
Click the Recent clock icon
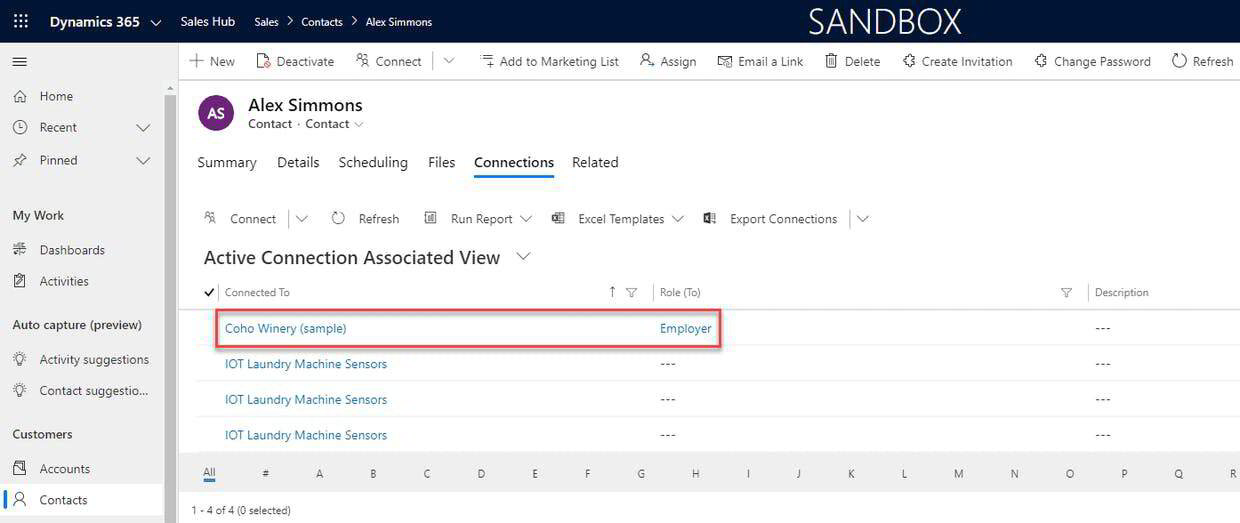[20, 127]
